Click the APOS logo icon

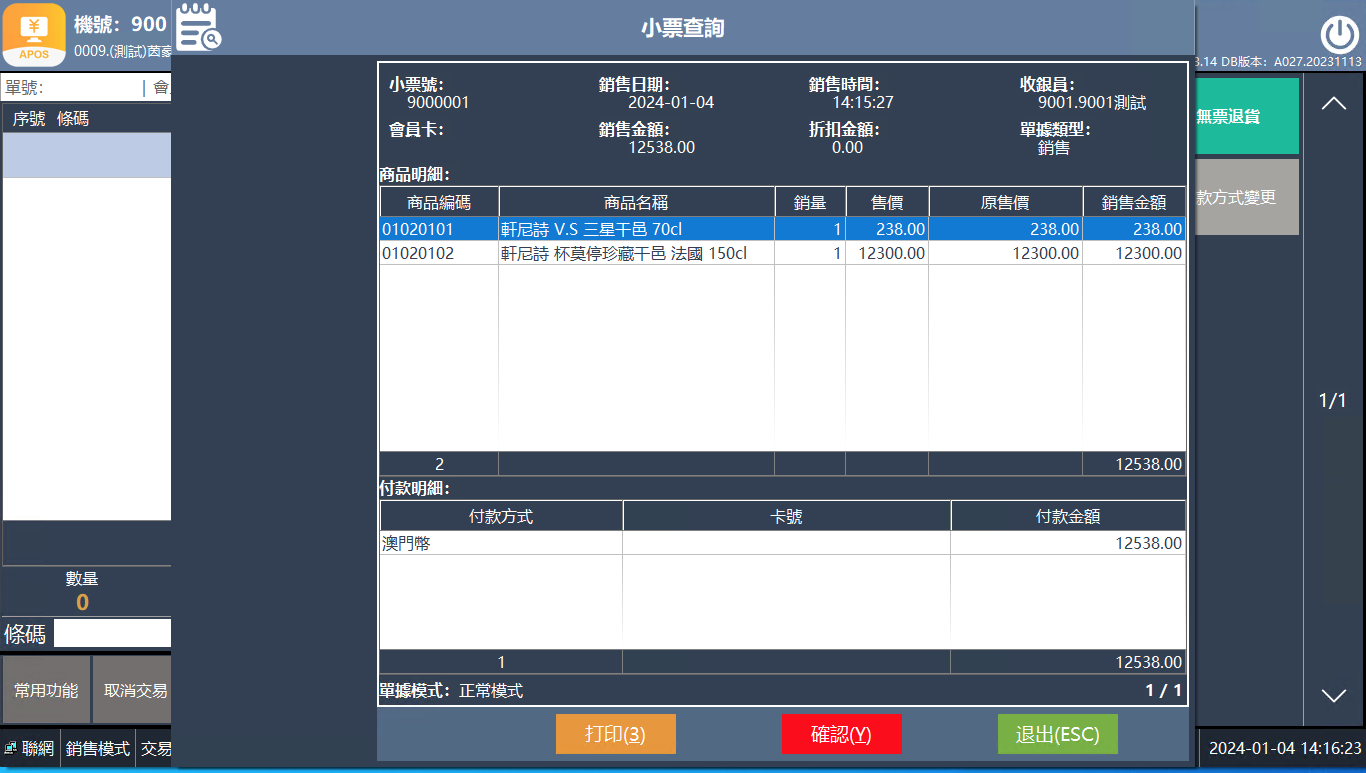pyautogui.click(x=34, y=34)
